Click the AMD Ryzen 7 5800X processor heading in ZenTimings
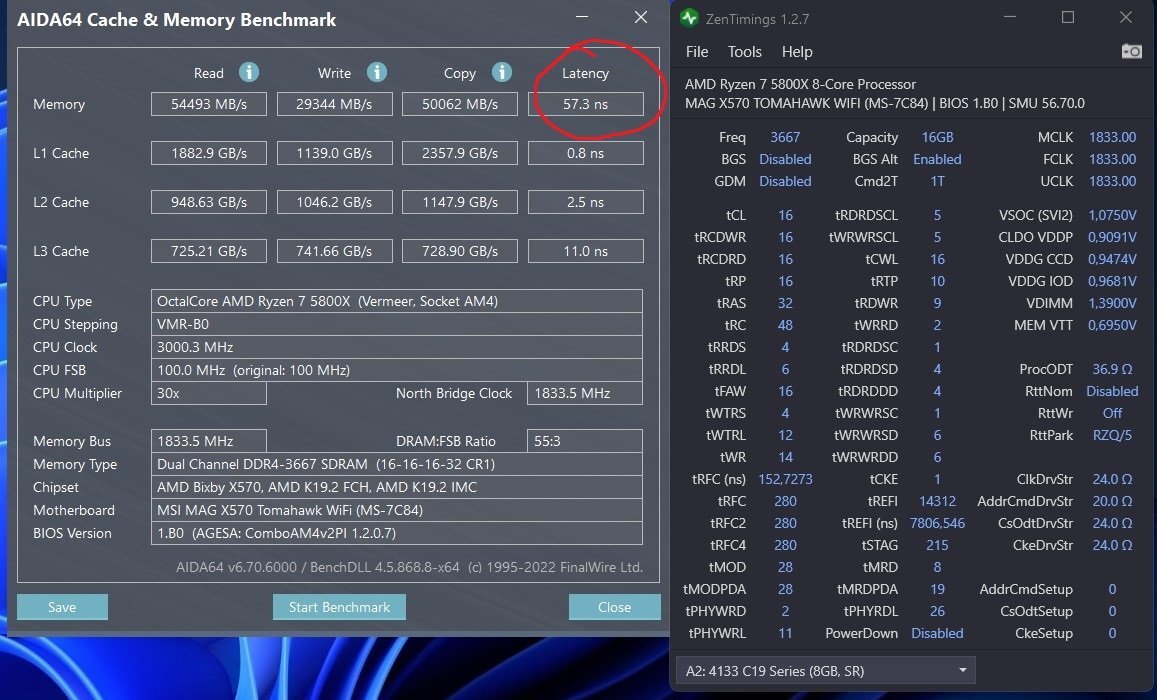 tap(800, 84)
